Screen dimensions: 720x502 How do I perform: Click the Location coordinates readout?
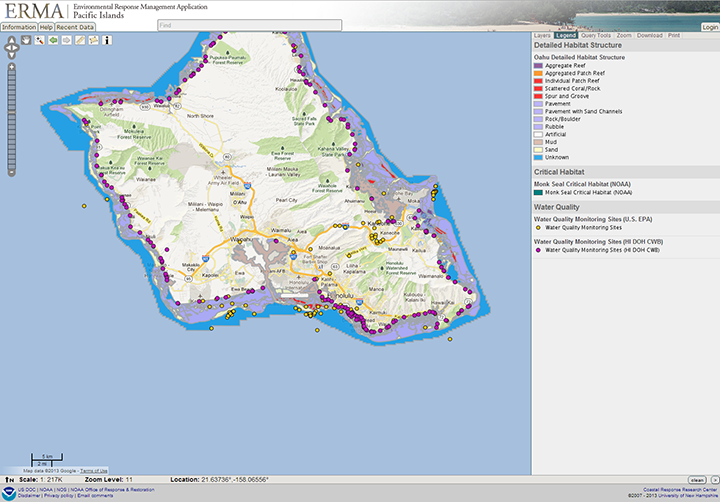pos(219,479)
